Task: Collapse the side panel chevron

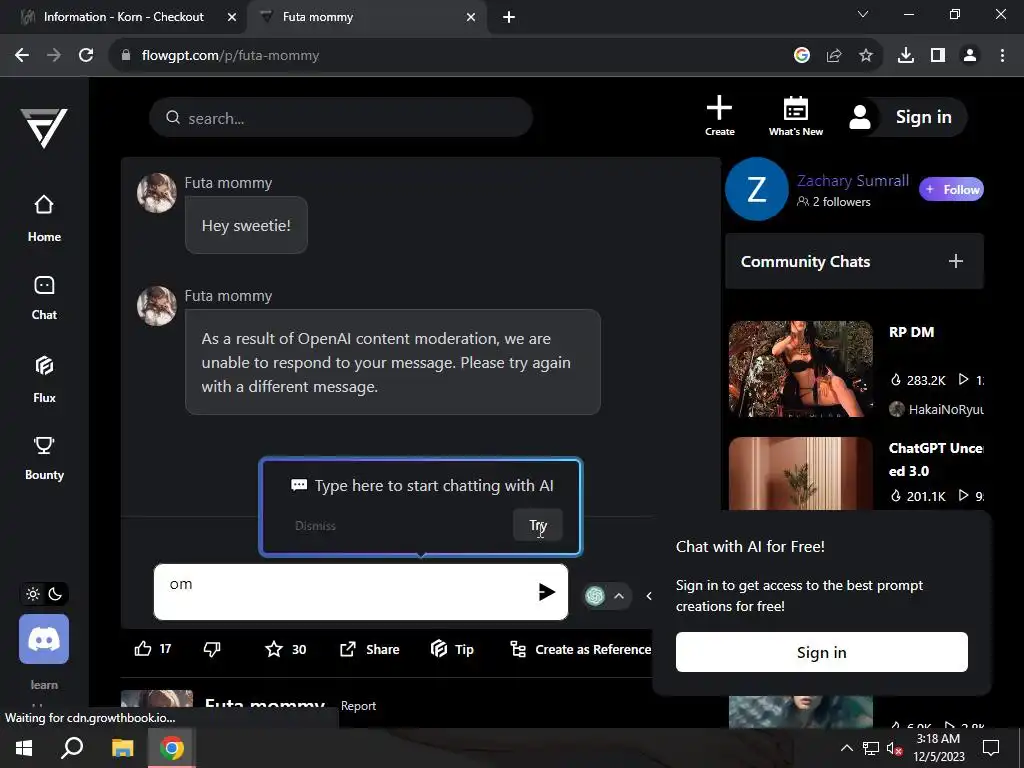Action: [648, 596]
